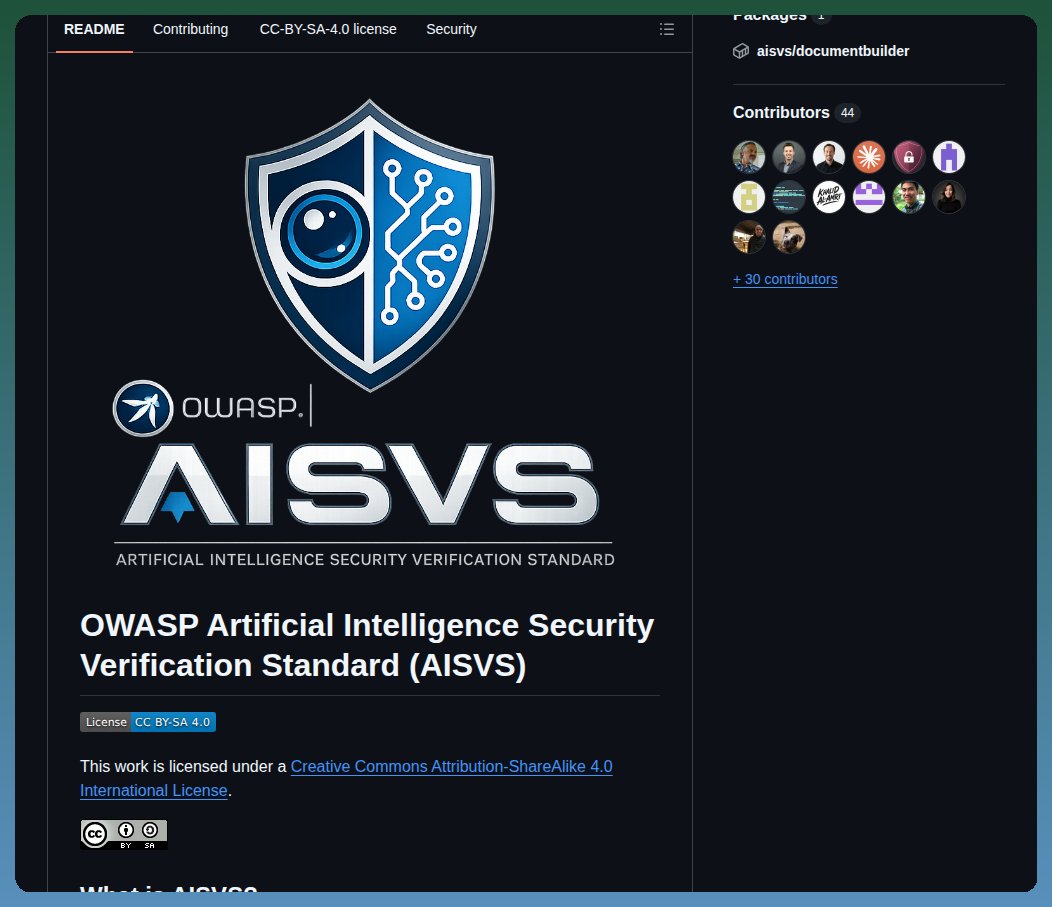Open avatar of man in black shirt on white
The image size is (1052, 907).
829,157
